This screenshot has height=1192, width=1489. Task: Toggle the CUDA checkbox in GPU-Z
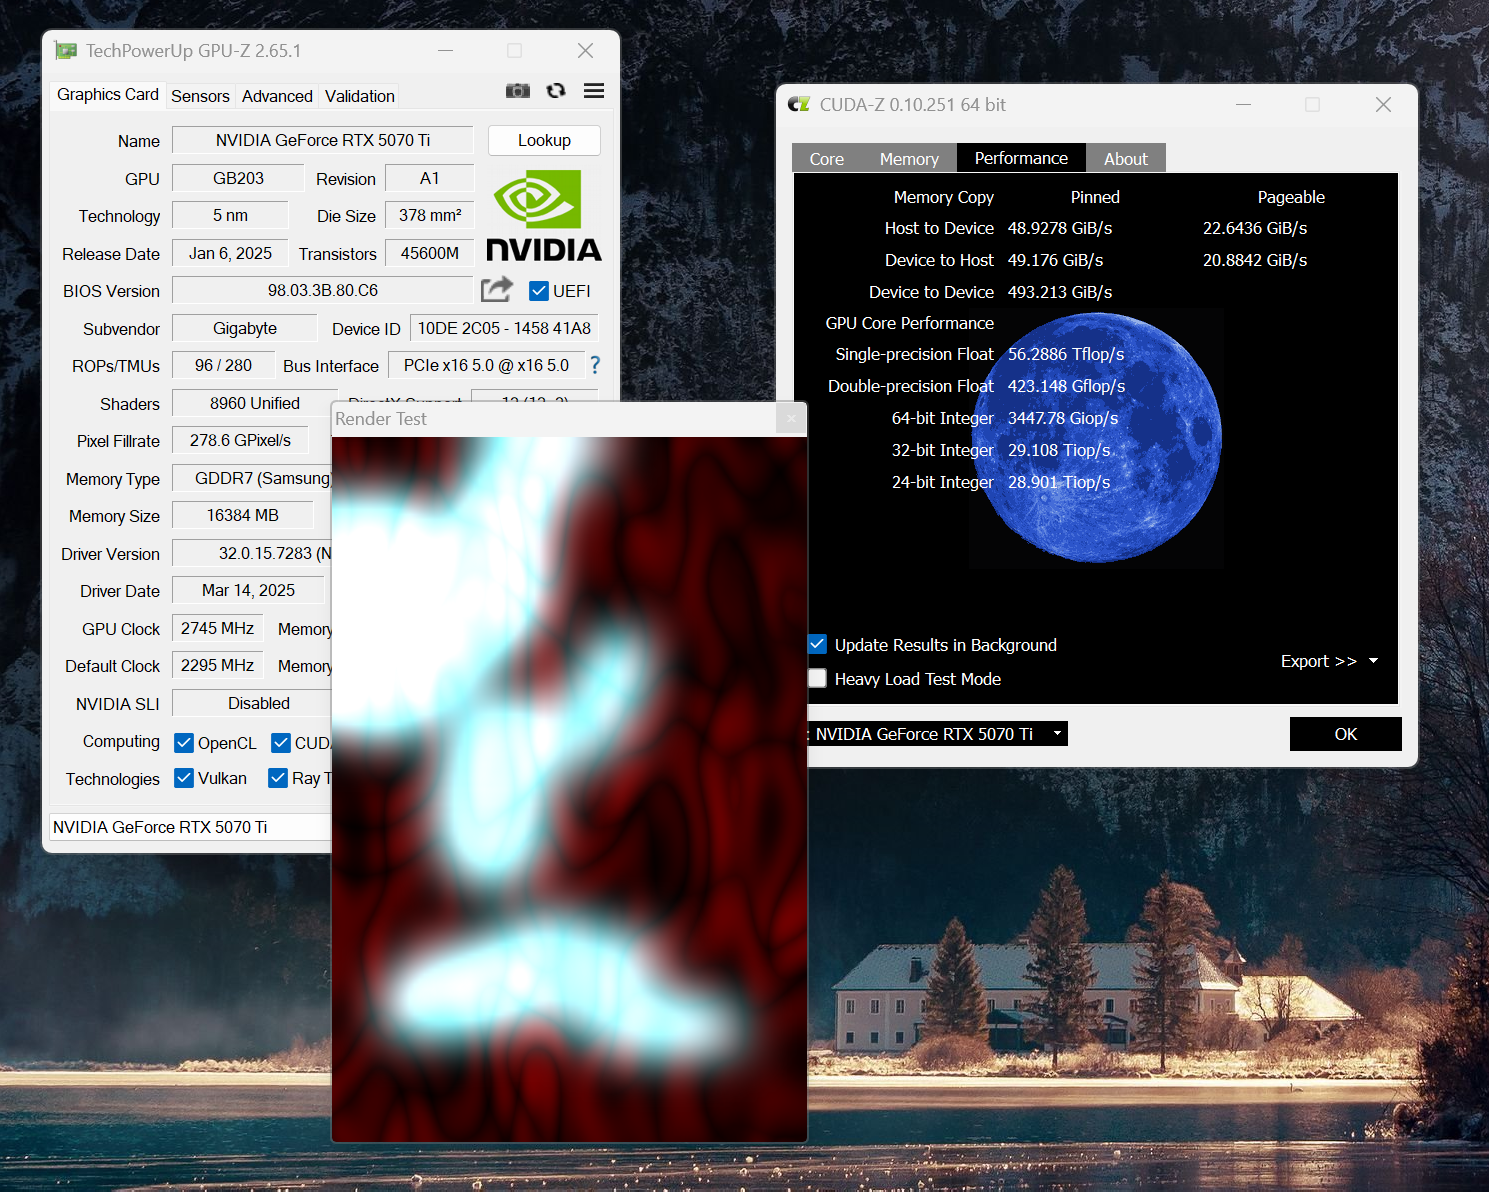click(281, 743)
